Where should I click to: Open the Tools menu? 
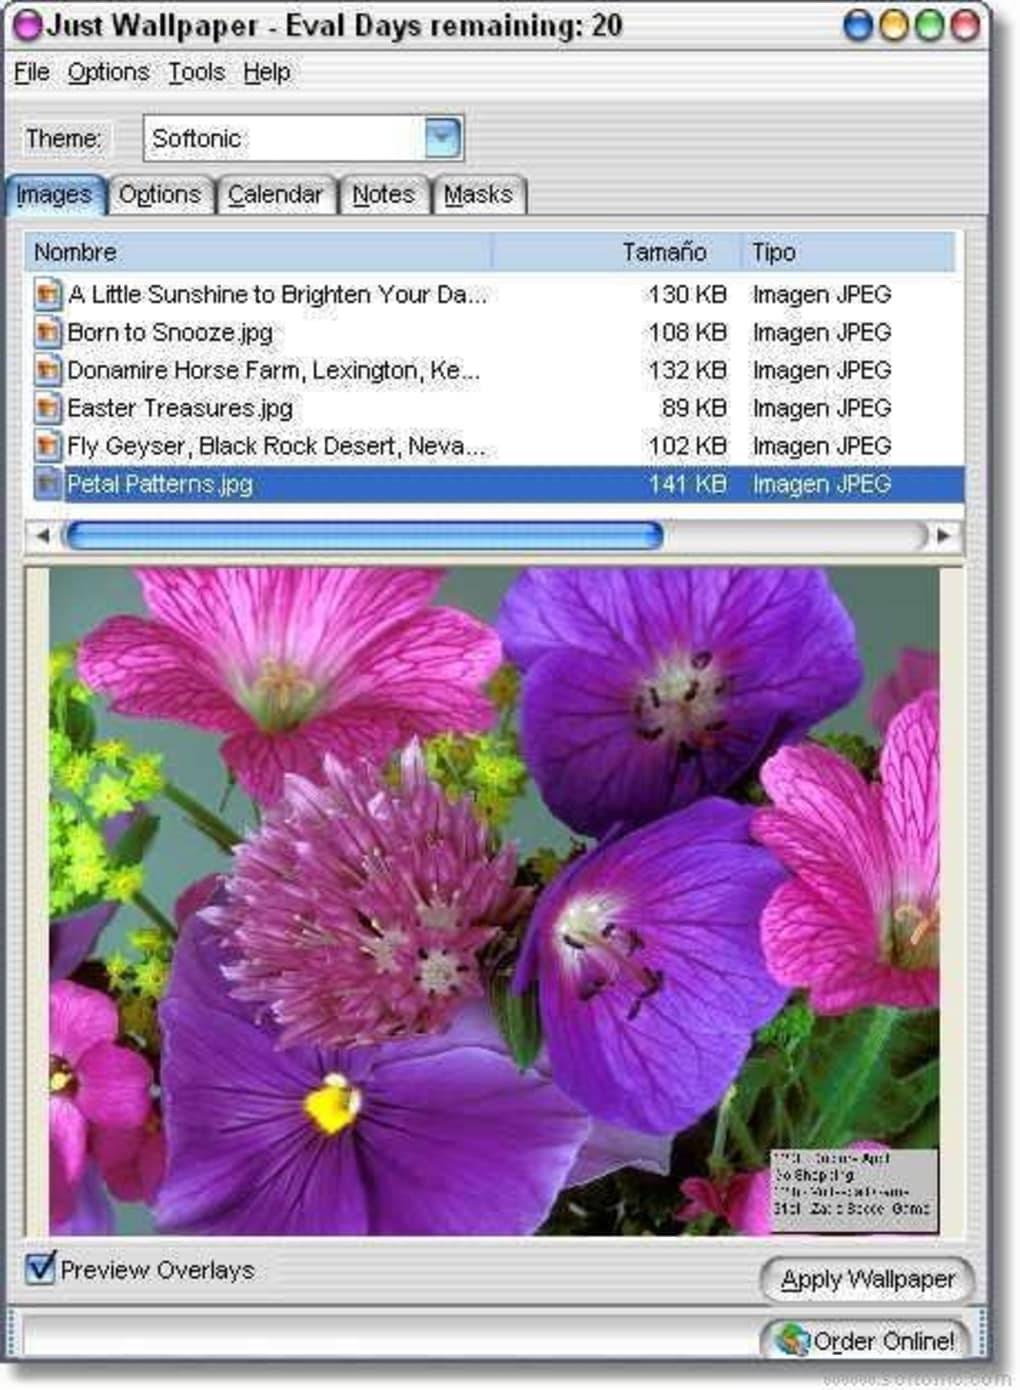(x=196, y=72)
